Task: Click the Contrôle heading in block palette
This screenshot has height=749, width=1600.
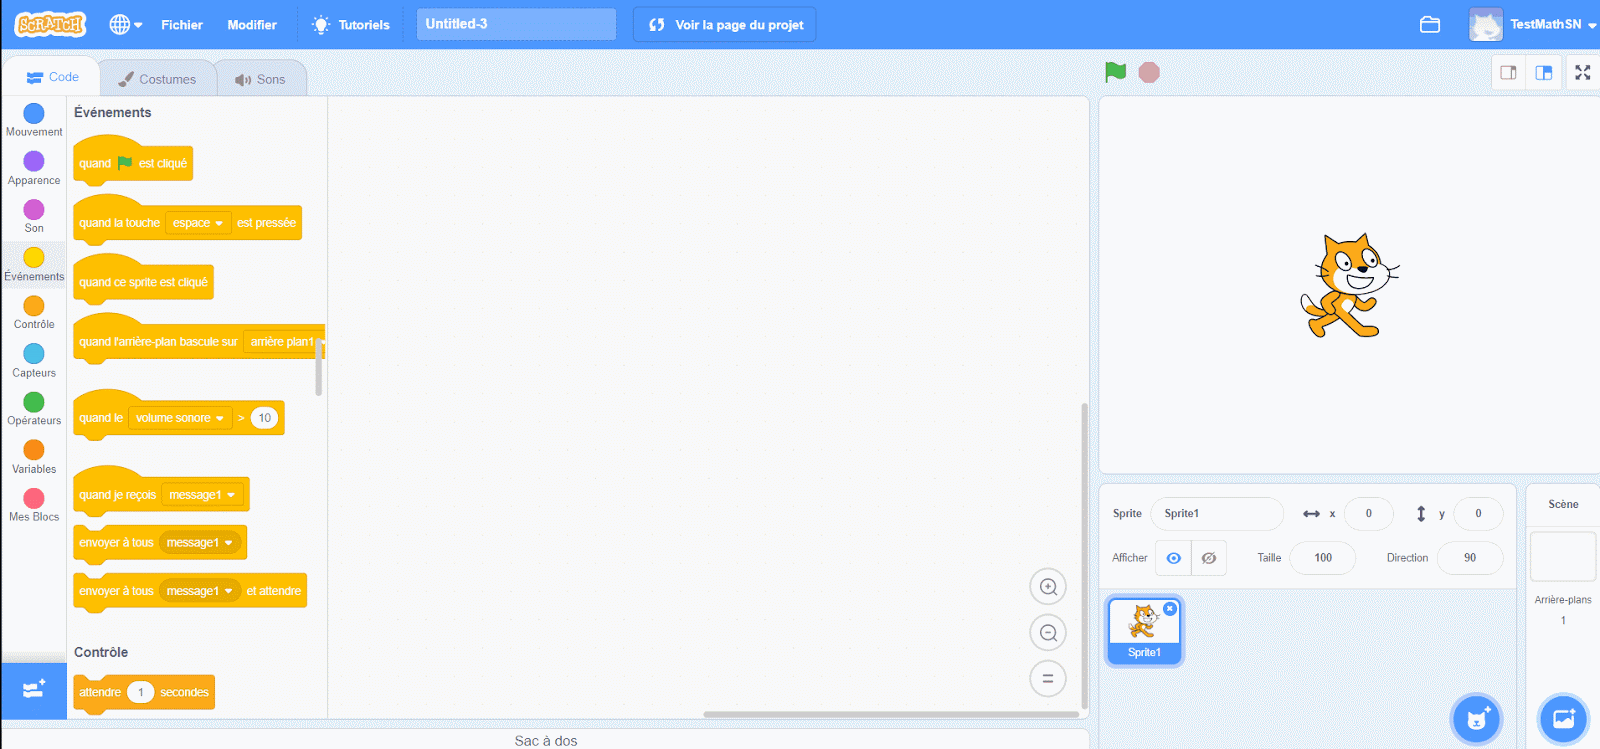Action: click(x=101, y=652)
